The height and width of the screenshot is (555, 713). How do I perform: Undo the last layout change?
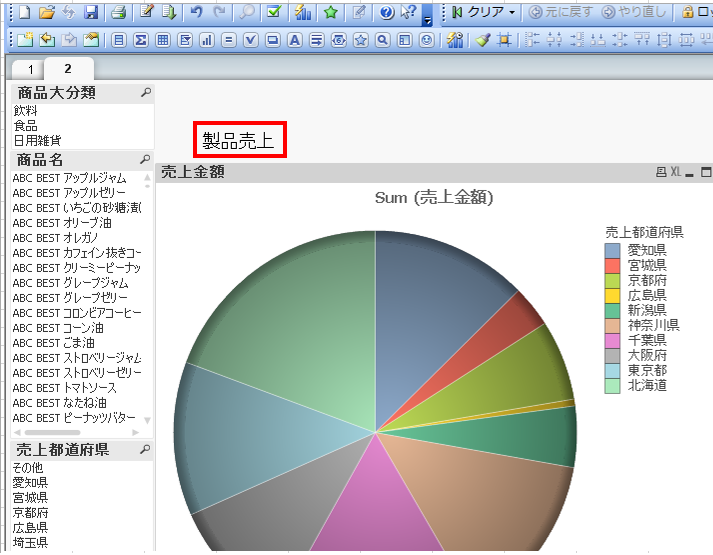tap(196, 12)
